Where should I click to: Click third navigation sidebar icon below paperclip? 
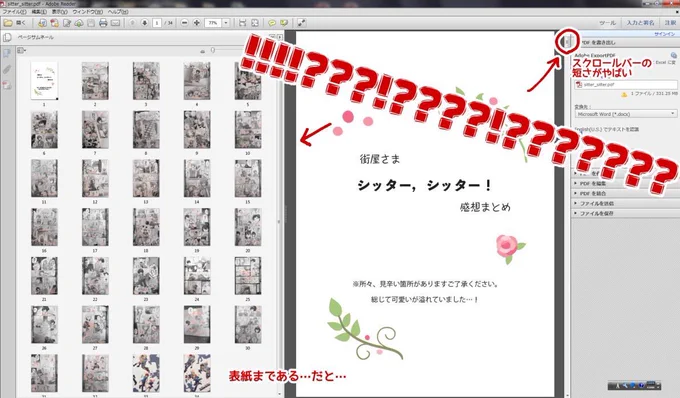[x=7, y=85]
